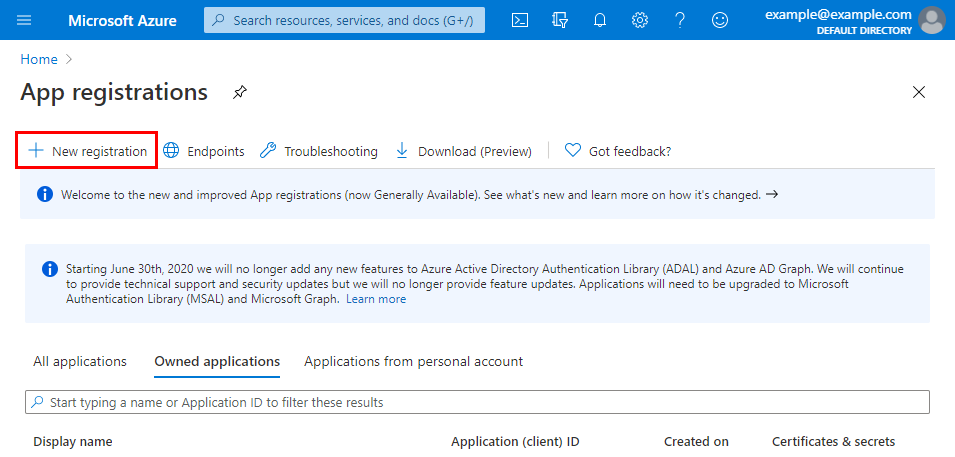Click New registration
This screenshot has width=955, height=457.
click(87, 151)
